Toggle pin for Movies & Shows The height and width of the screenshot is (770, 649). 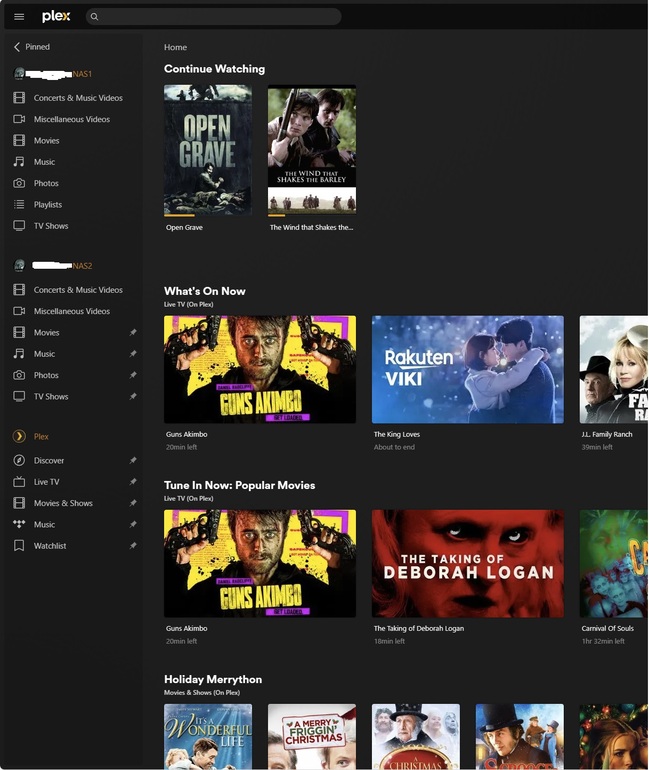pyautogui.click(x=133, y=503)
